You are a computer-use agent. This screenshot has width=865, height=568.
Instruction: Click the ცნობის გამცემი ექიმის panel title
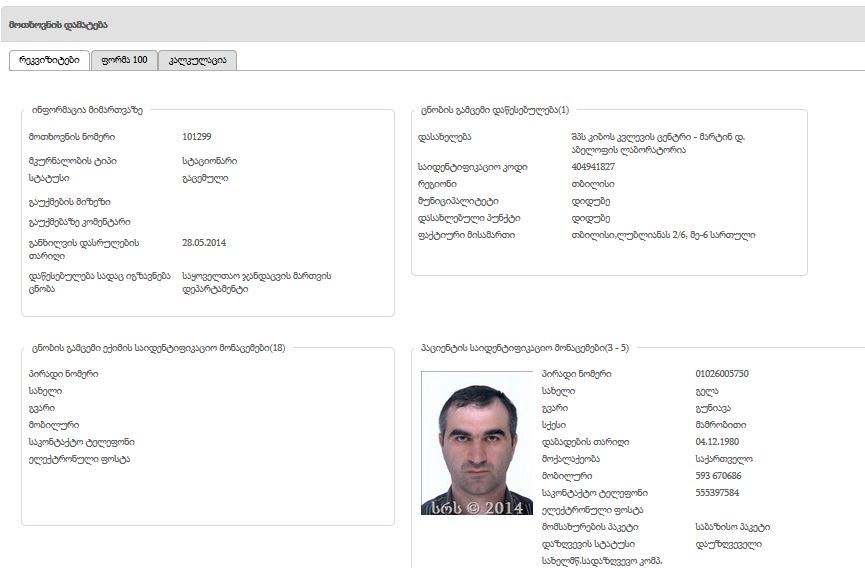pos(158,348)
